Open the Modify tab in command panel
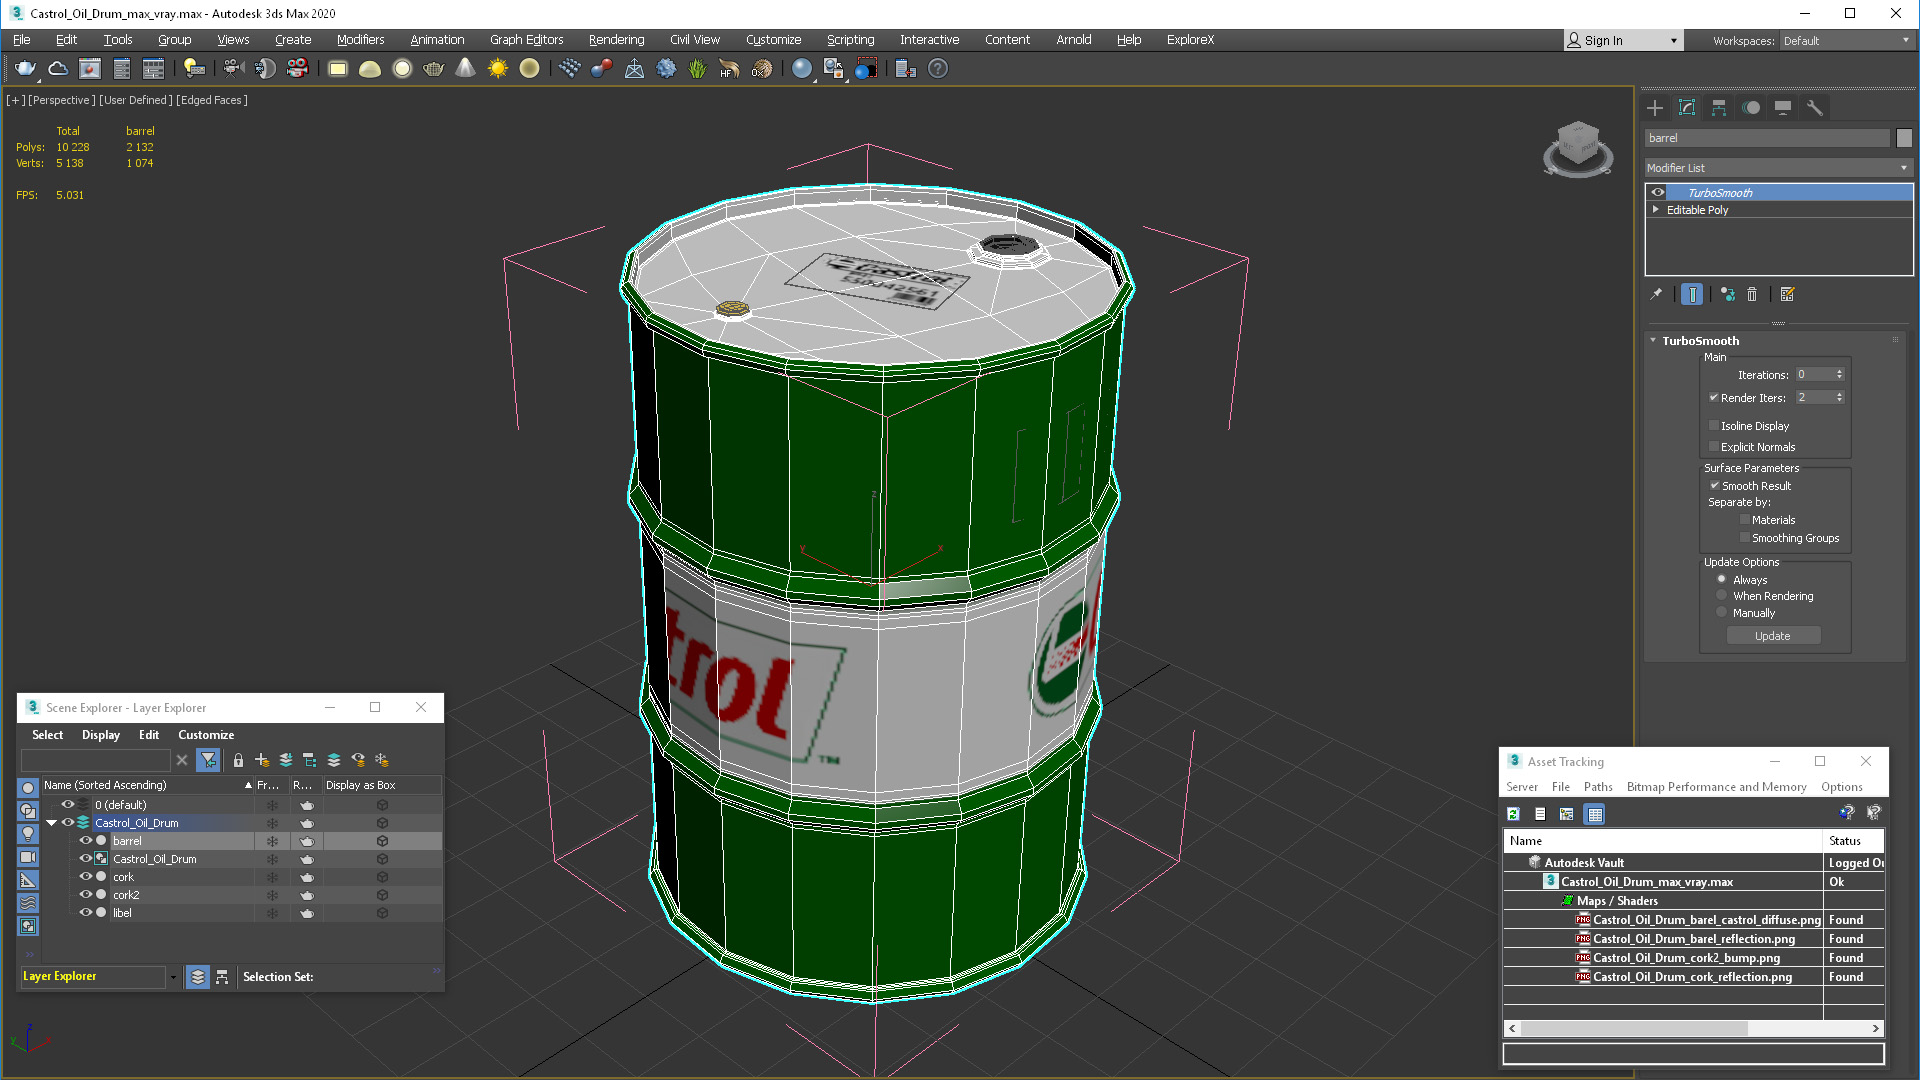This screenshot has height=1080, width=1920. [1687, 108]
